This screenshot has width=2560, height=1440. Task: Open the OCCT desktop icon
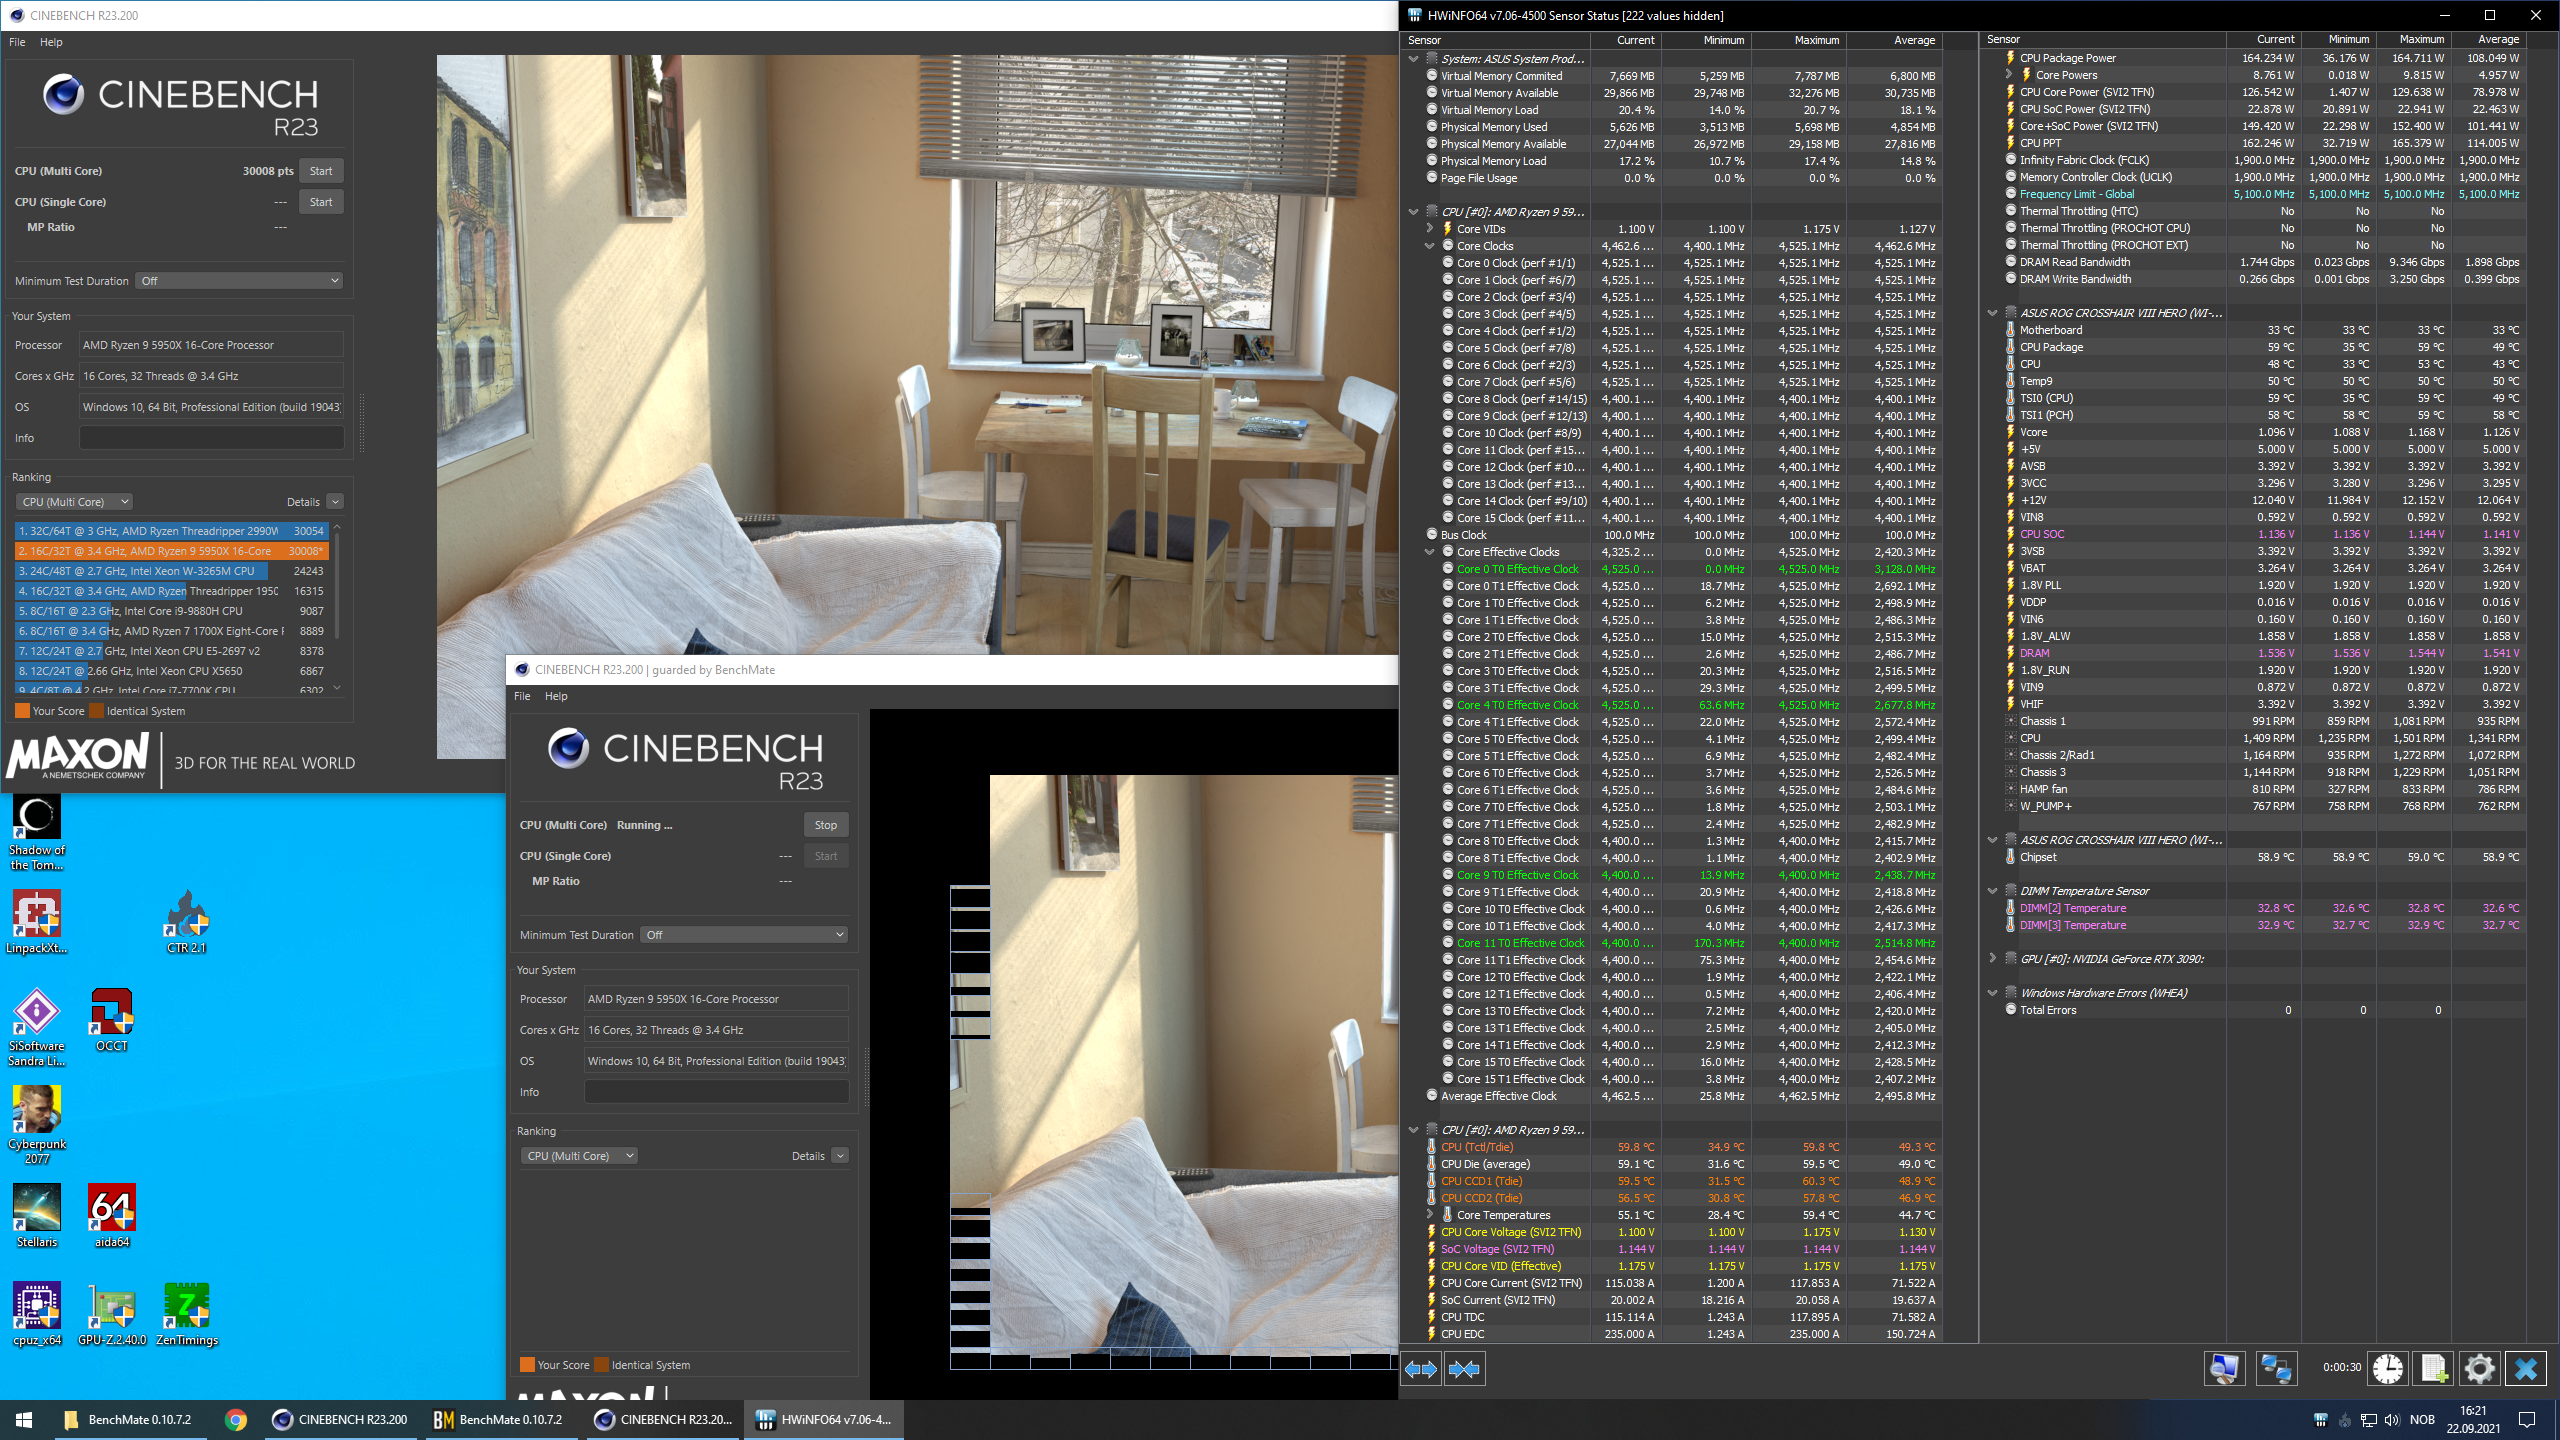112,1020
